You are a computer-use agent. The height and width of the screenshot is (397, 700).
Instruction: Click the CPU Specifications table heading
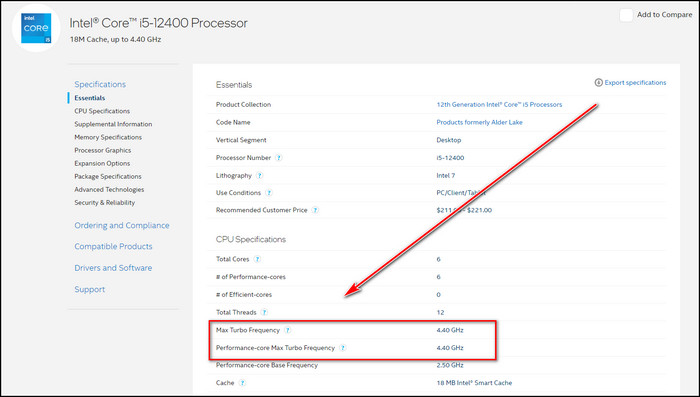[x=251, y=239]
